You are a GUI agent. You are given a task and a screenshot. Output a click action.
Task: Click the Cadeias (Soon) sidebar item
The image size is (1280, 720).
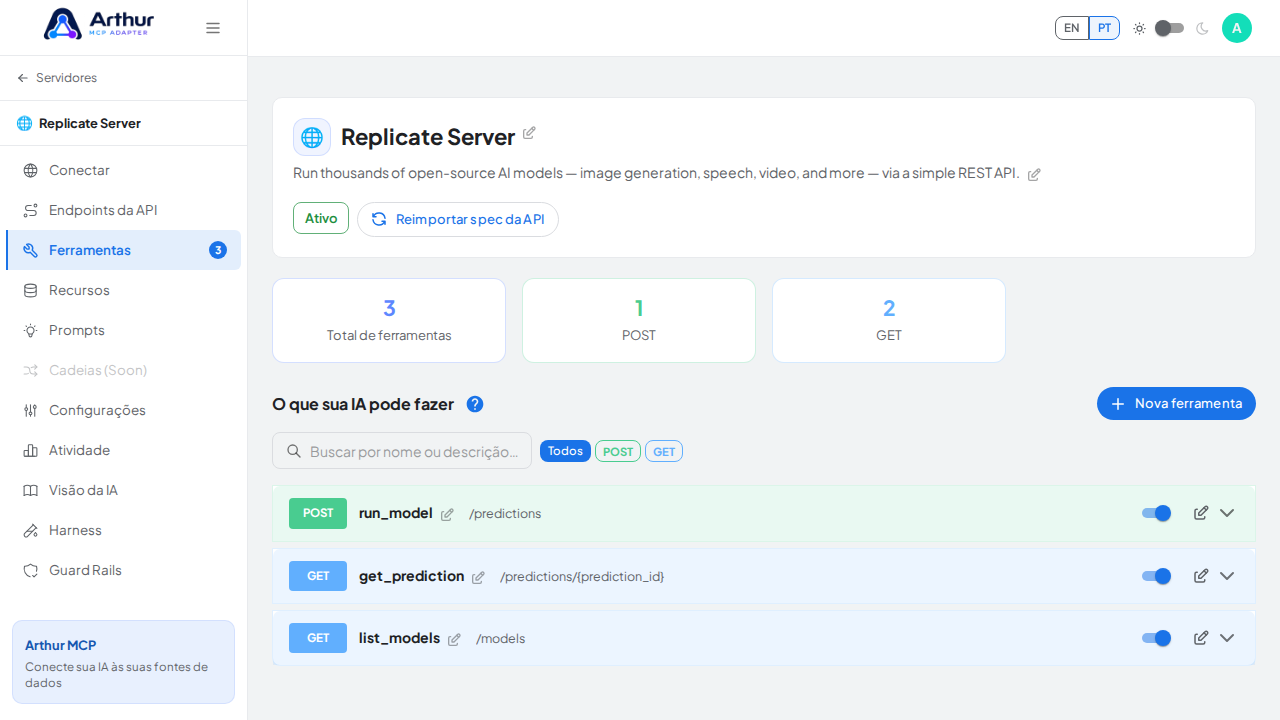click(123, 370)
